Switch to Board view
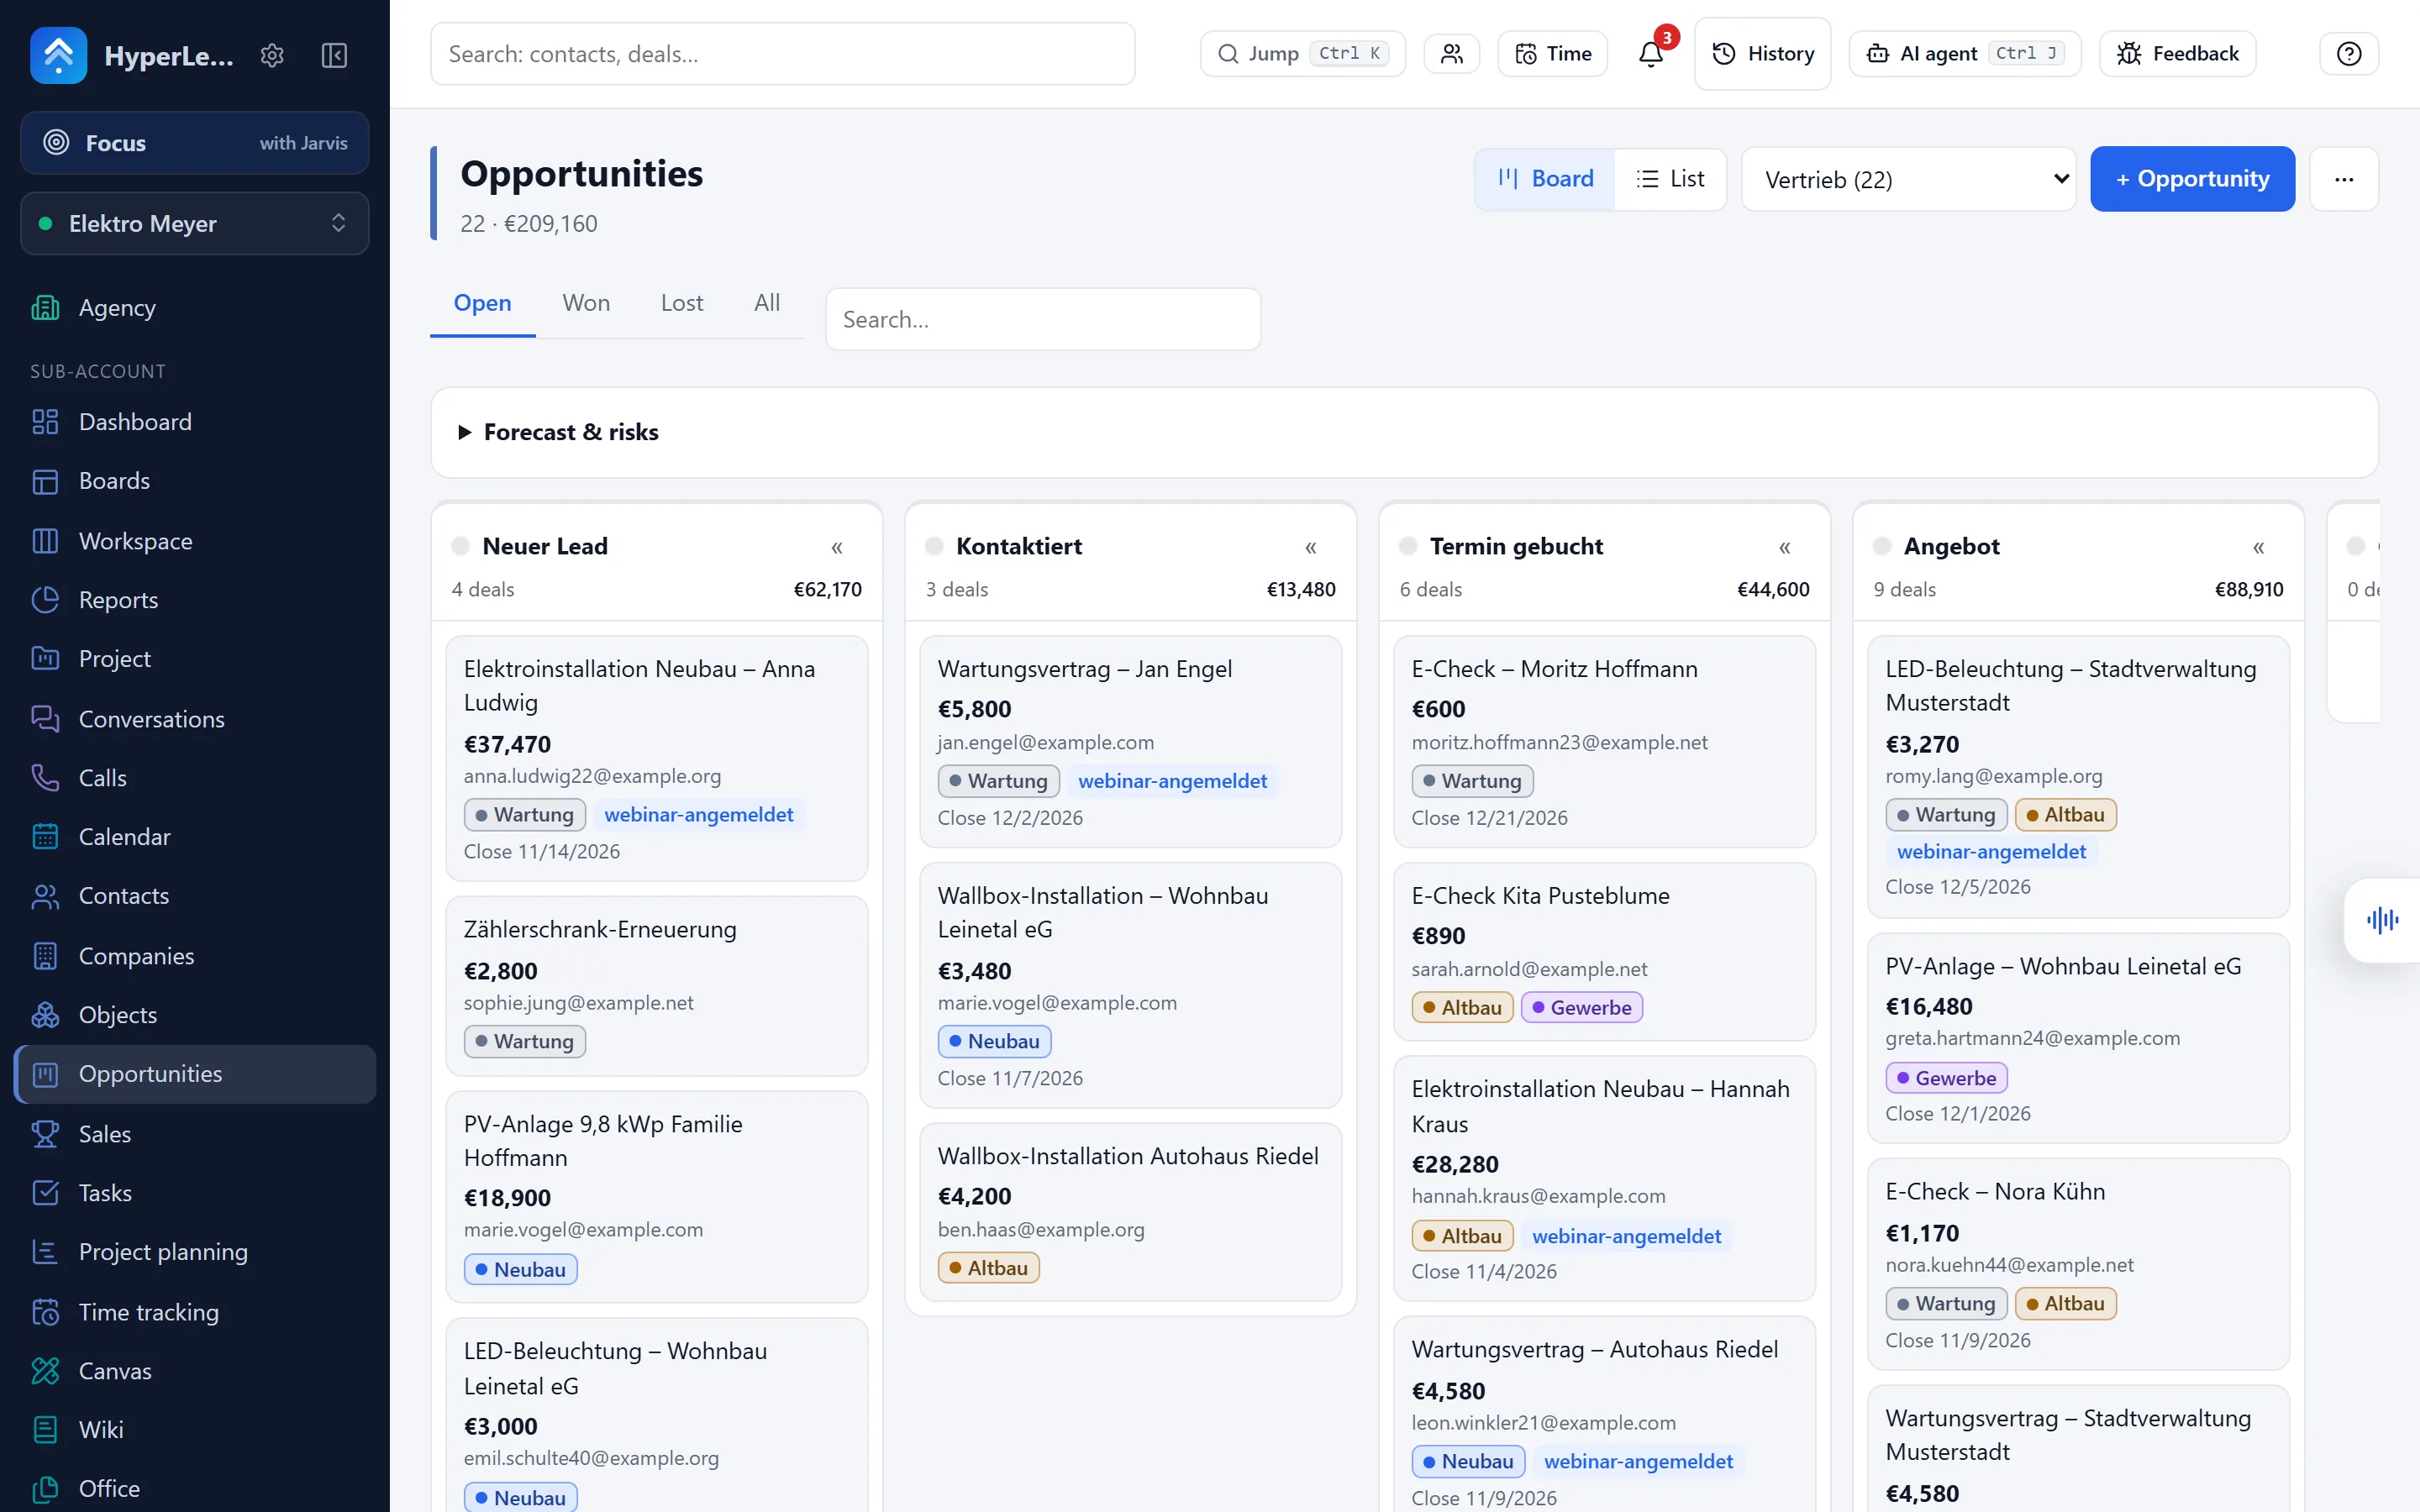This screenshot has height=1512, width=2420. pos(1545,179)
